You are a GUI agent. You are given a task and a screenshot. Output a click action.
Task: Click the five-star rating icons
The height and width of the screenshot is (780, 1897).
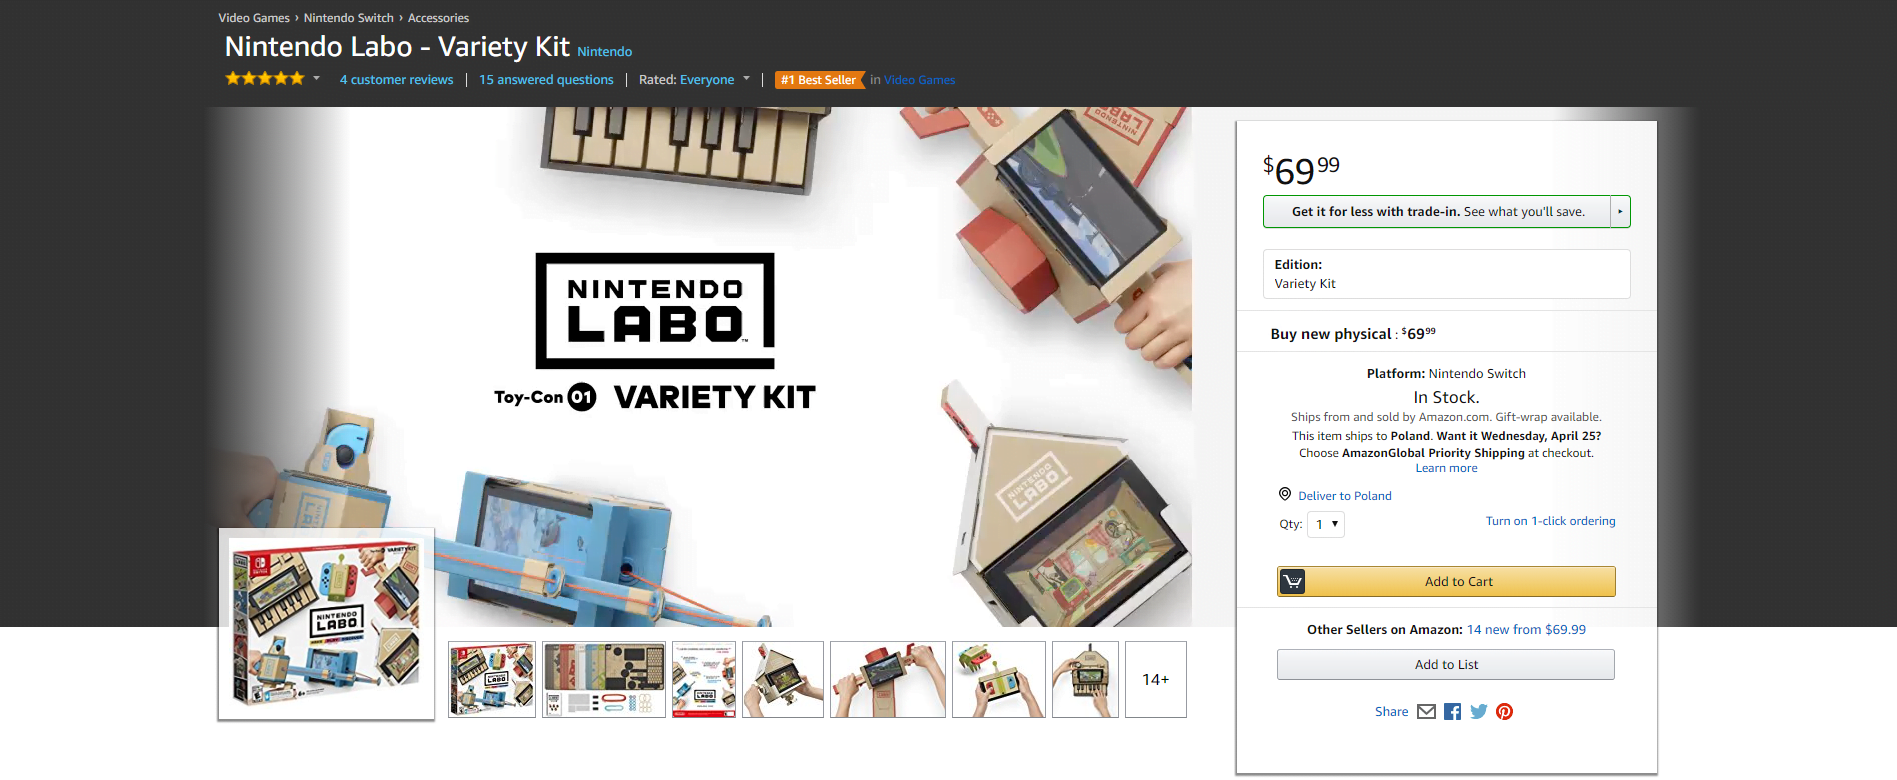click(265, 78)
